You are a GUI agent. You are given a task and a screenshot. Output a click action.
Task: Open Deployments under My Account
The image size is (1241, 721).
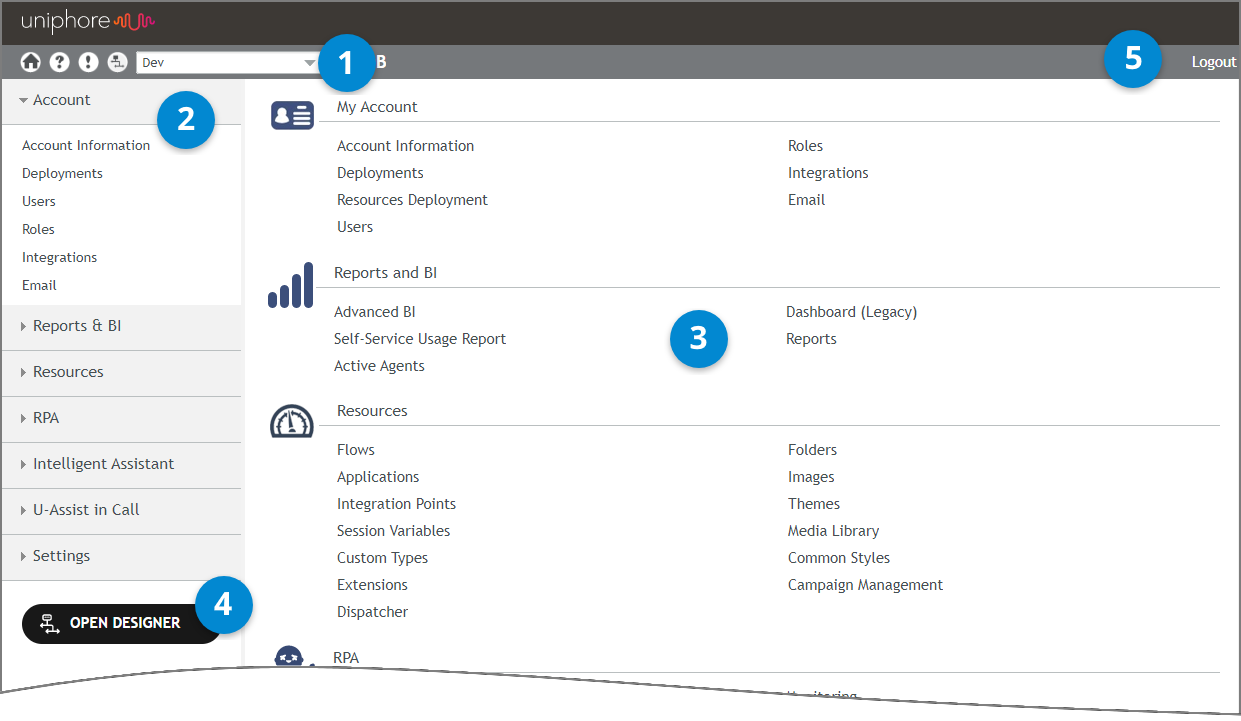click(380, 173)
